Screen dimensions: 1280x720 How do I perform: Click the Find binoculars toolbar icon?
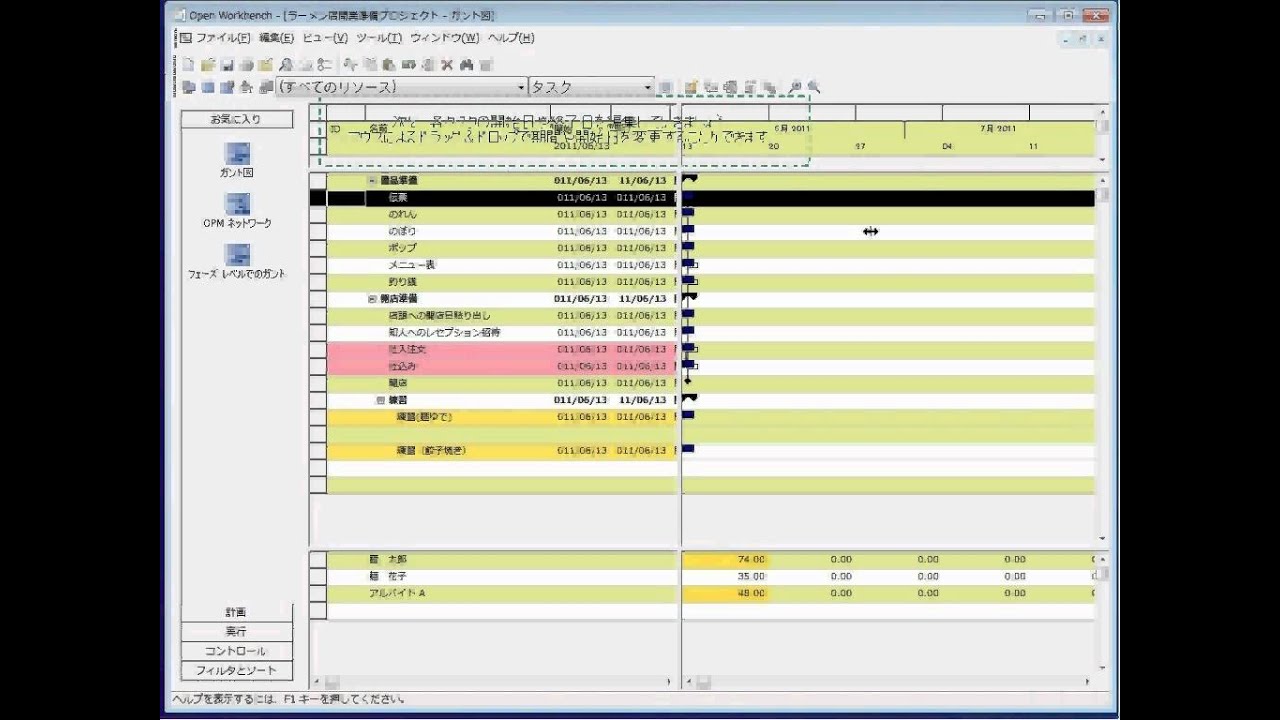point(466,65)
